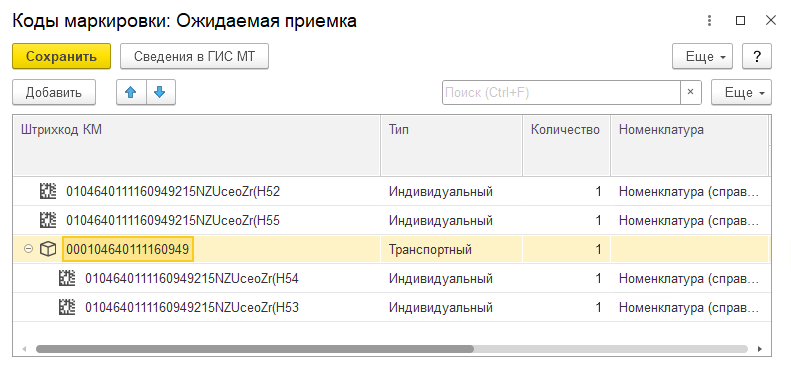Click data matrix icon of code ending H52
791x369 pixels.
pyautogui.click(x=47, y=191)
